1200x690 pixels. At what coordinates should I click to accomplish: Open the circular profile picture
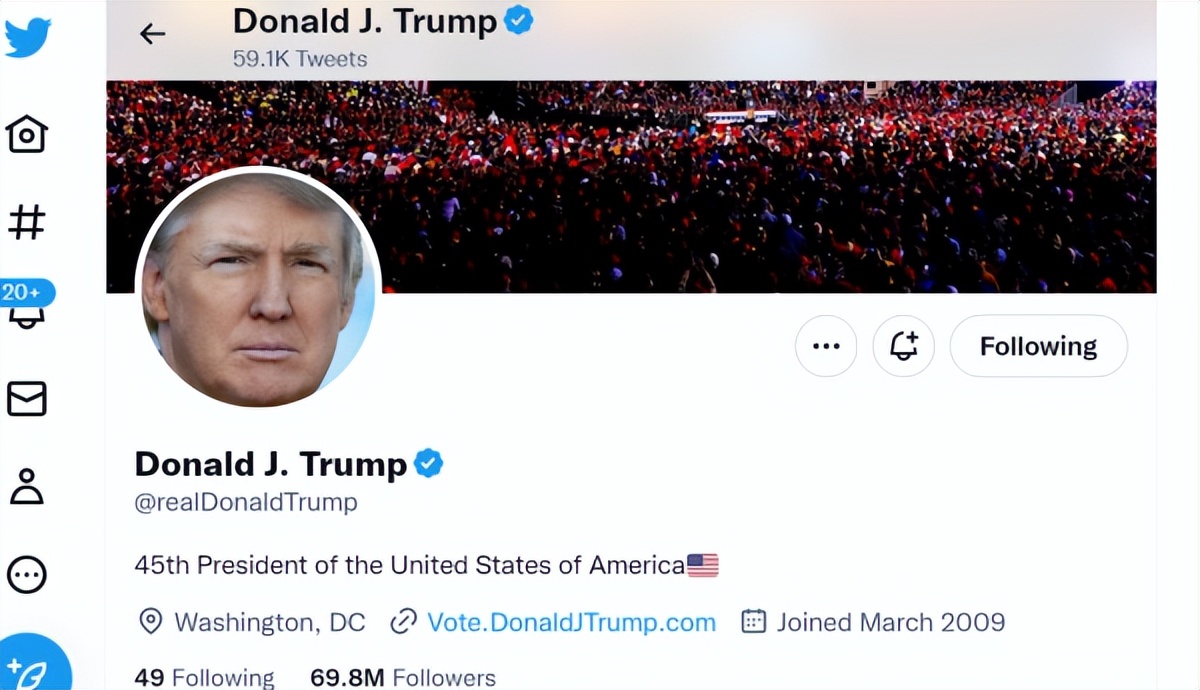(258, 289)
